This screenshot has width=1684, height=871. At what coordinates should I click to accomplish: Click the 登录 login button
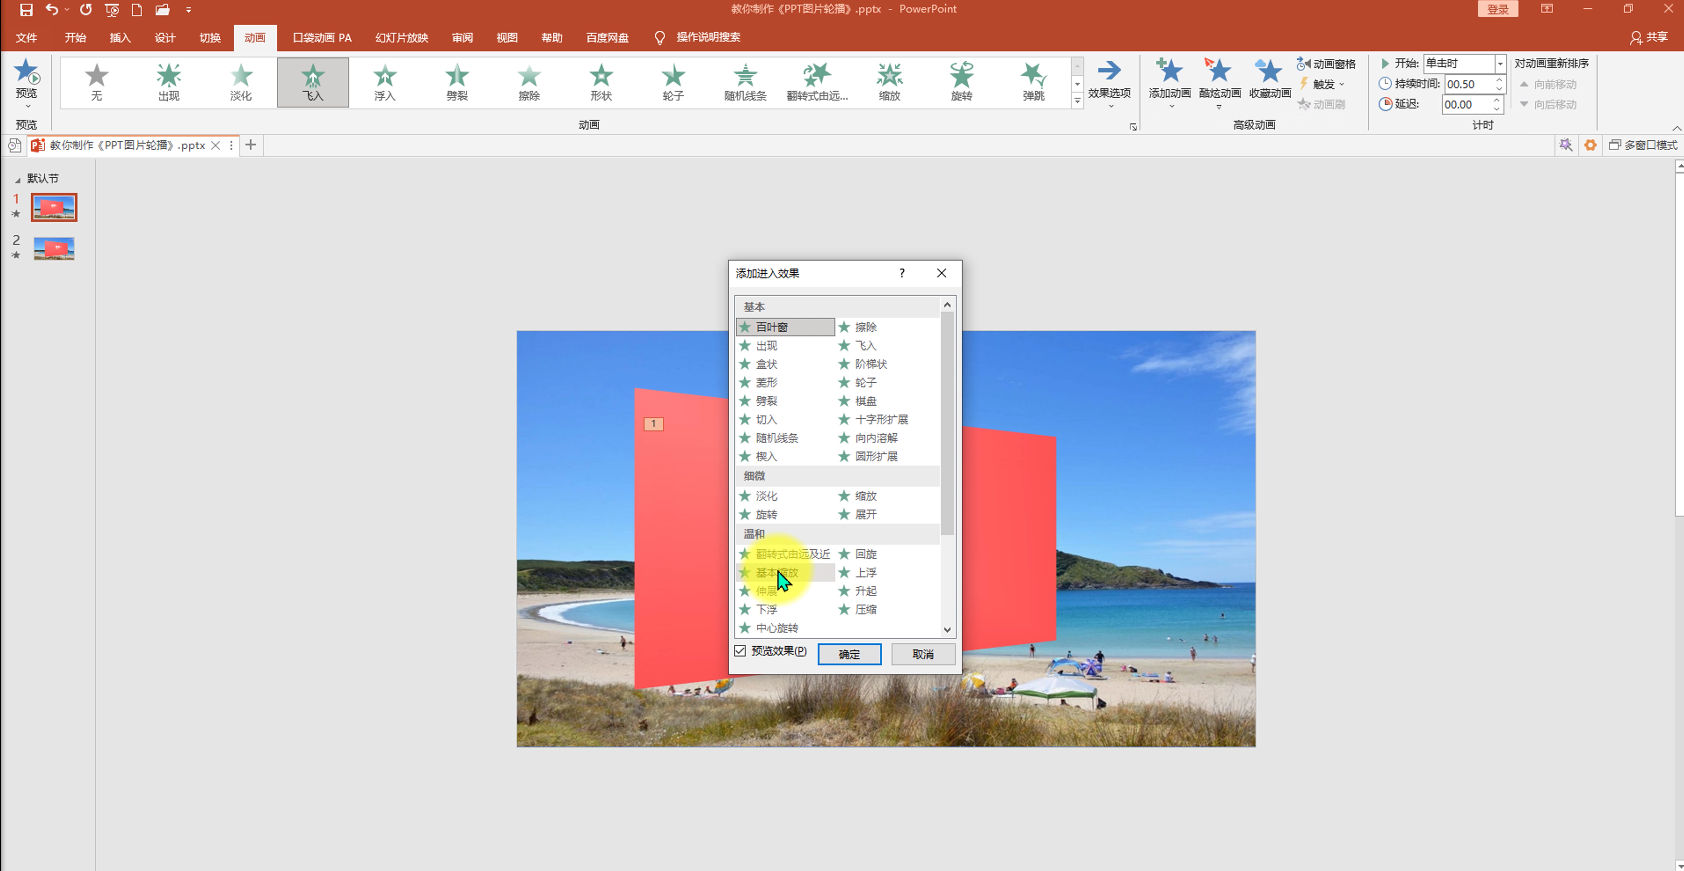pyautogui.click(x=1497, y=9)
